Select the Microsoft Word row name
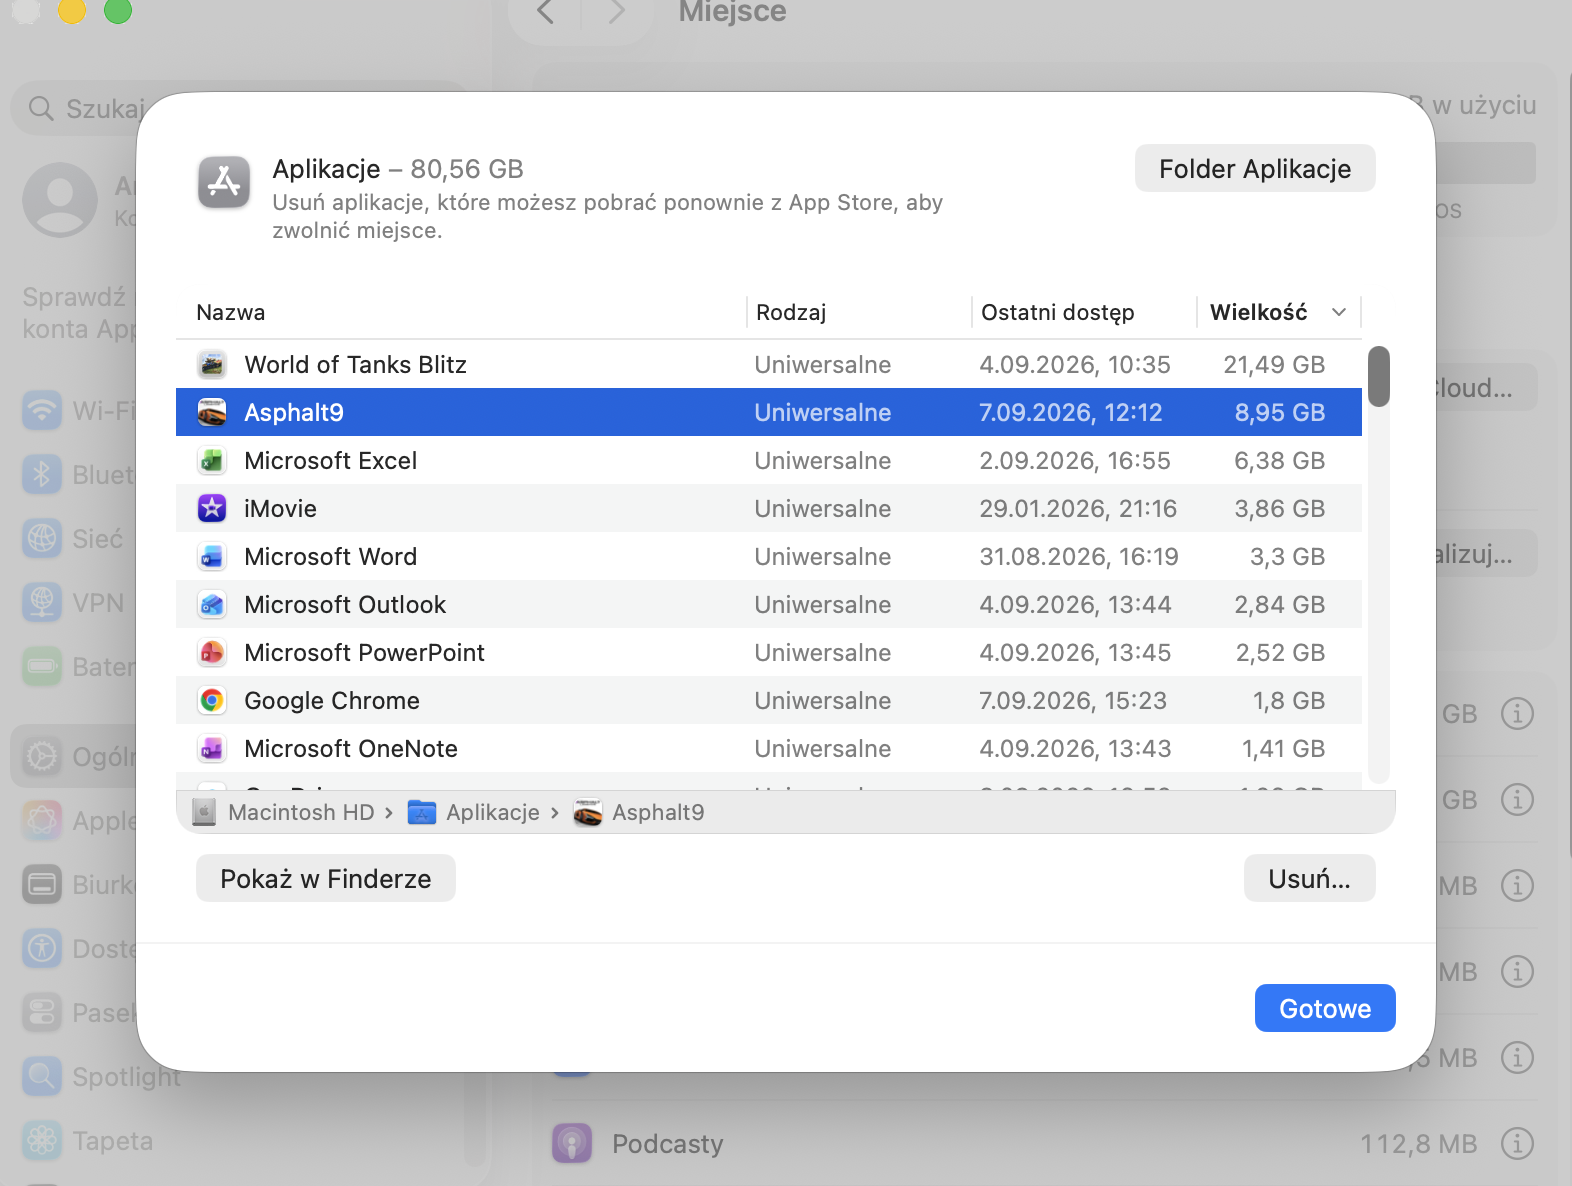The width and height of the screenshot is (1572, 1186). [331, 557]
